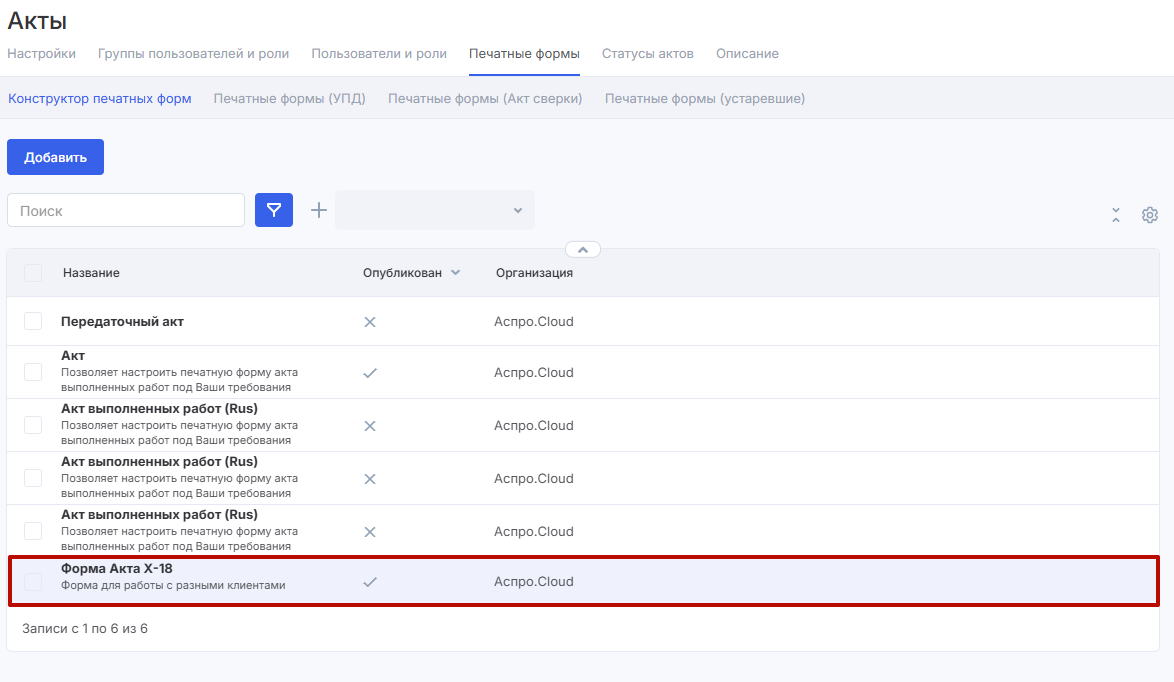Check the box for Передаточный акт
This screenshot has height=682, width=1174.
click(33, 321)
